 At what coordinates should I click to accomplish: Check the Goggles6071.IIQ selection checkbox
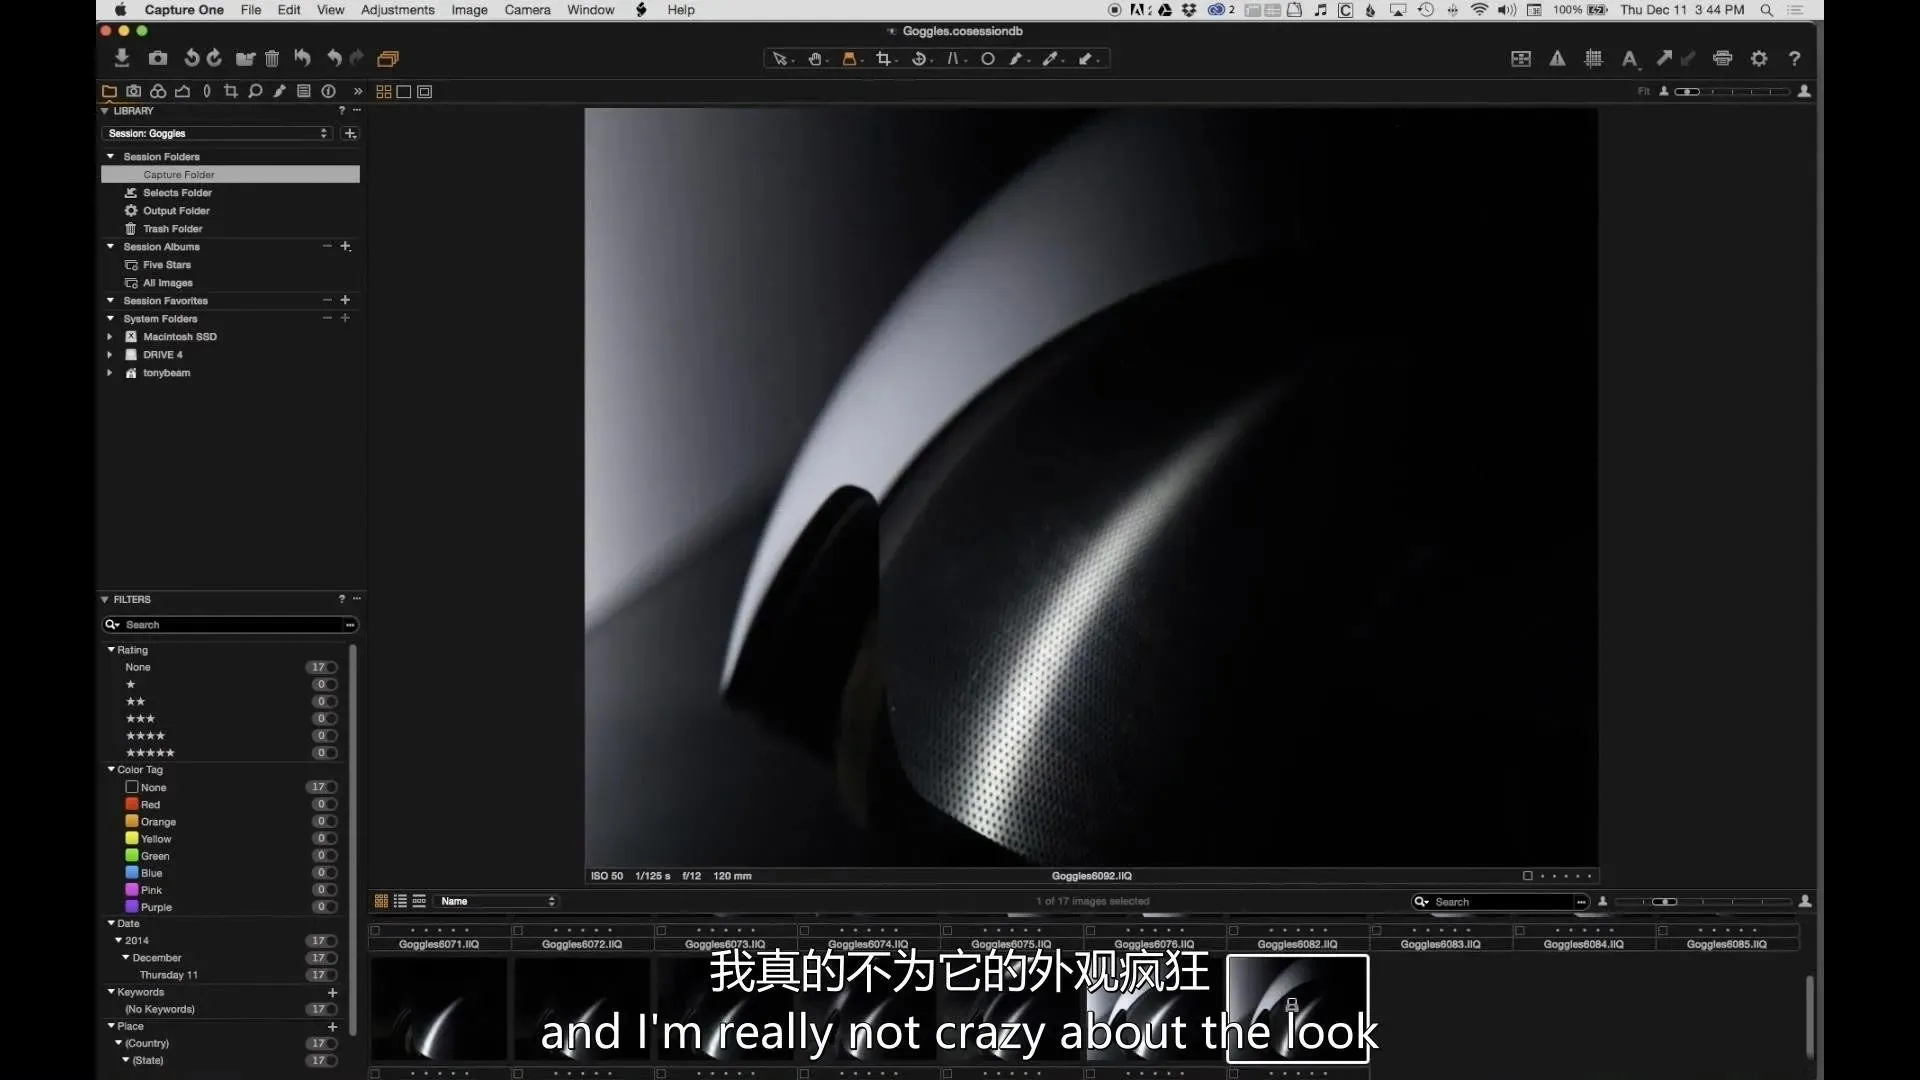coord(375,930)
